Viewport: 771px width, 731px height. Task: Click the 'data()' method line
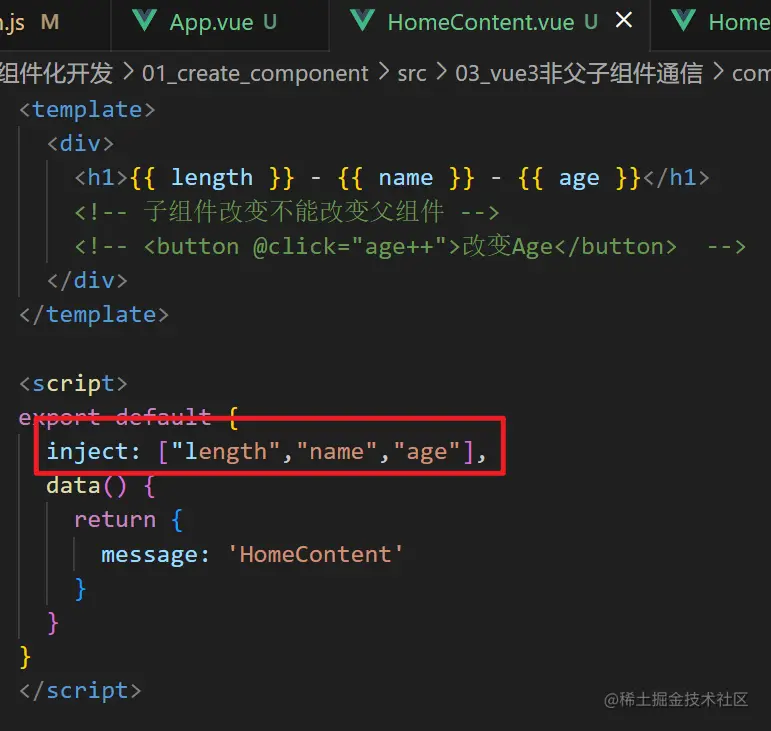(101, 486)
